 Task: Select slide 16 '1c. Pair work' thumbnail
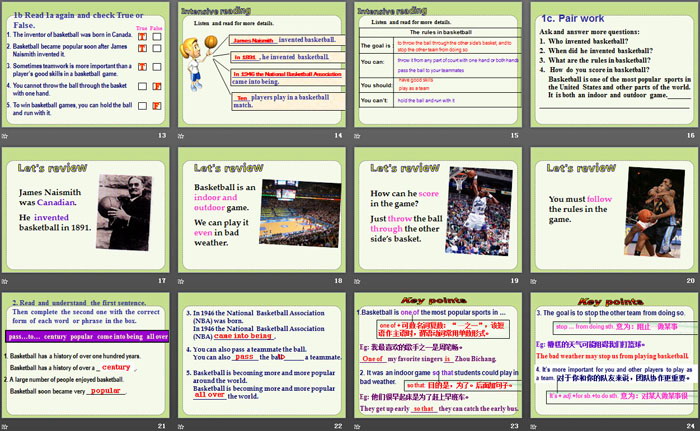pos(614,65)
